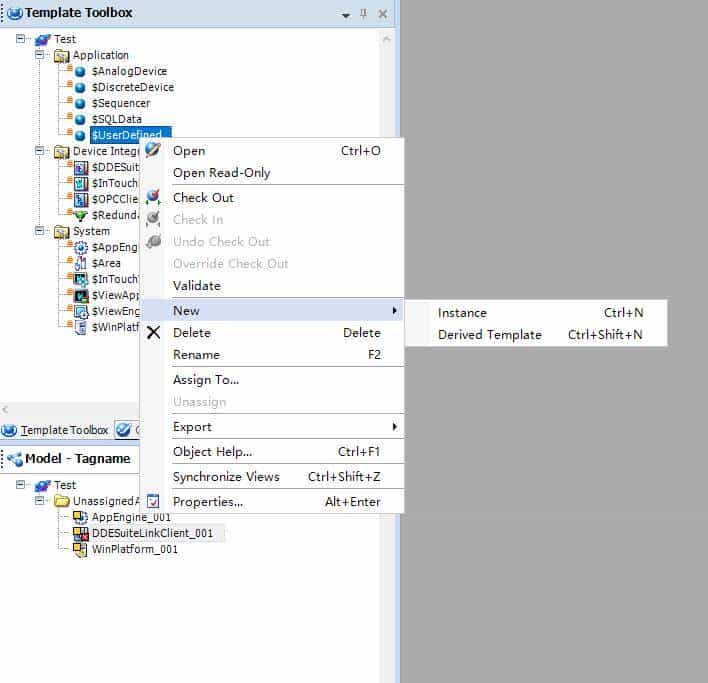The height and width of the screenshot is (683, 708).
Task: Click the Delete X icon in context menu
Action: pyautogui.click(x=154, y=333)
